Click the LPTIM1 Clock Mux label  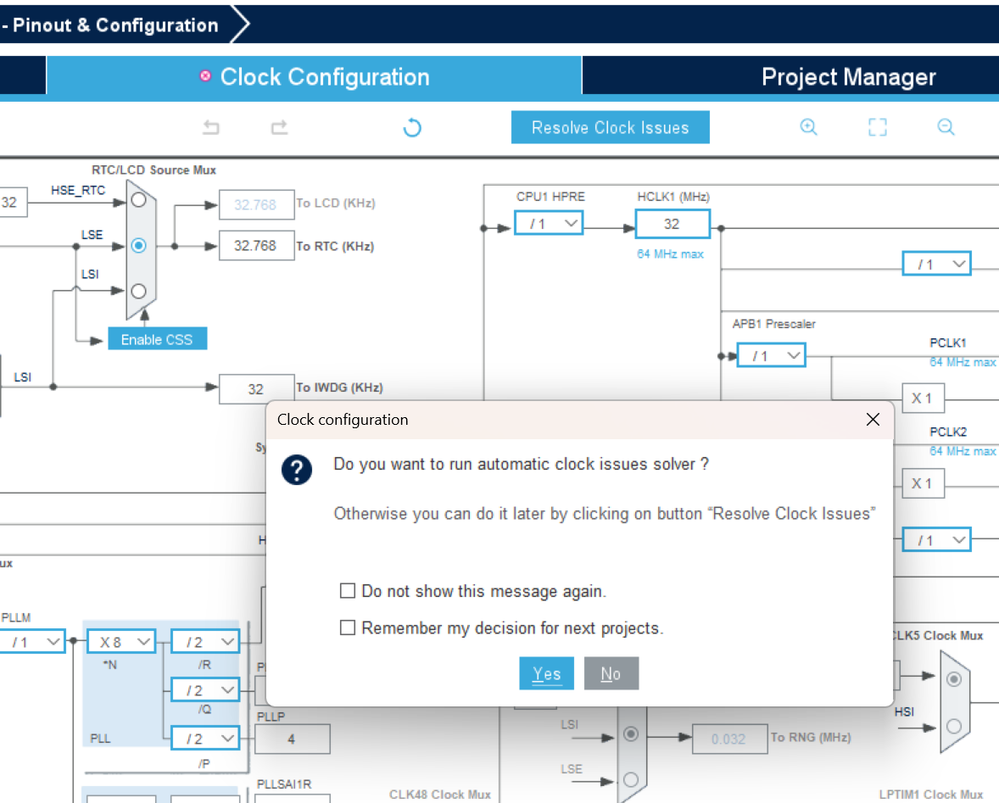pos(931,795)
